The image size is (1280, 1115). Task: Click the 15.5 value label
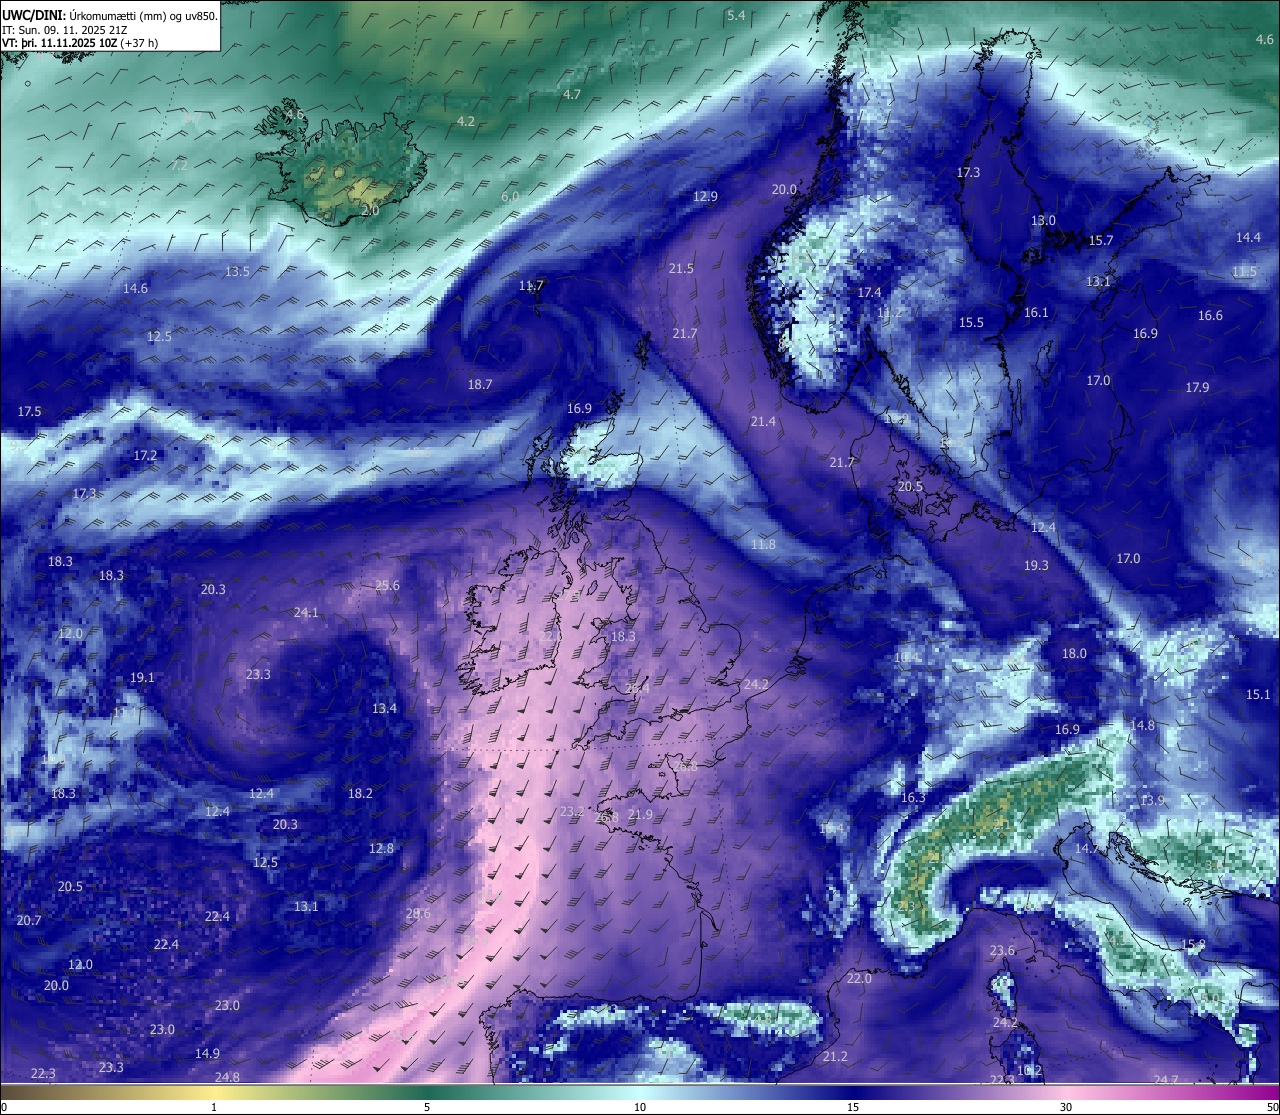pyautogui.click(x=971, y=322)
